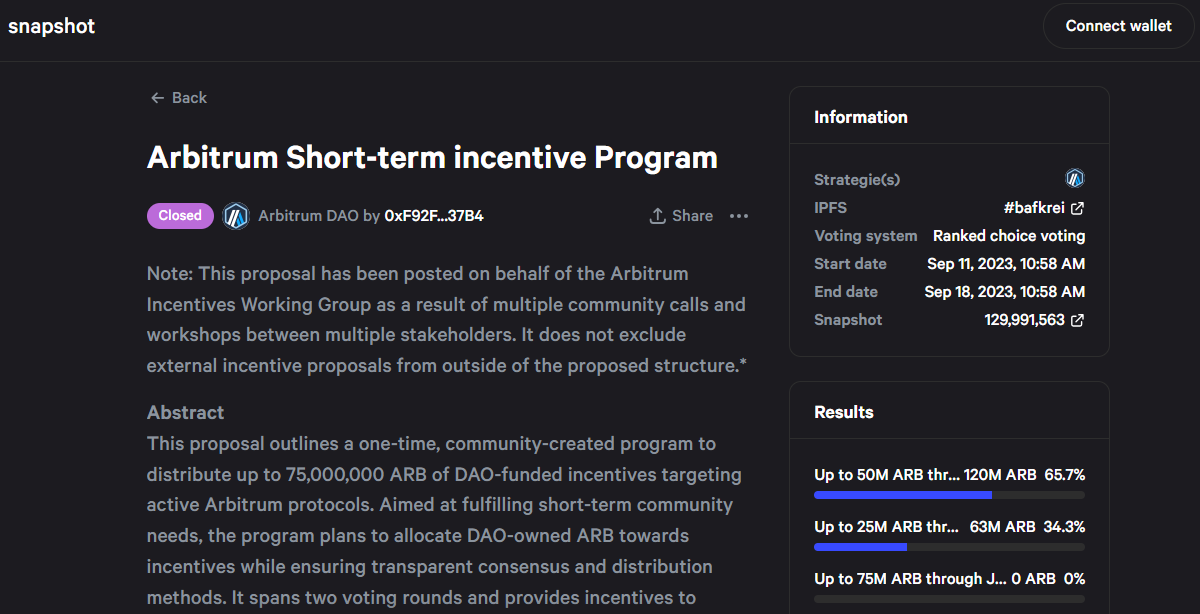Click the Strategie(s) Arbitrum icon

click(x=1075, y=179)
